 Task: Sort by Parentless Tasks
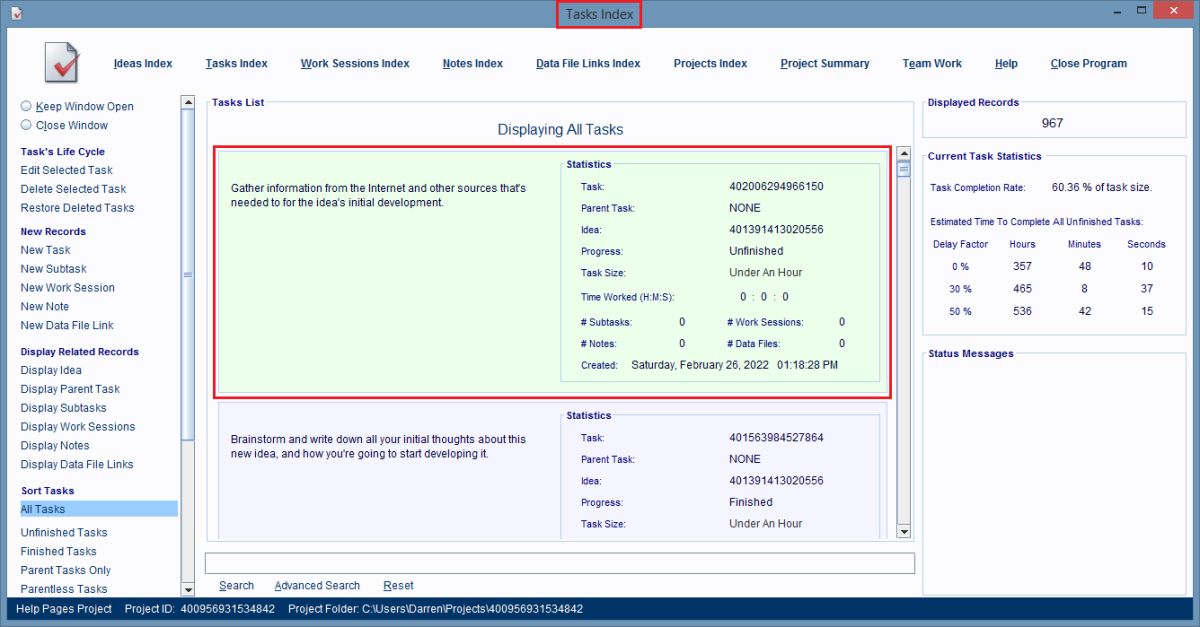click(64, 590)
